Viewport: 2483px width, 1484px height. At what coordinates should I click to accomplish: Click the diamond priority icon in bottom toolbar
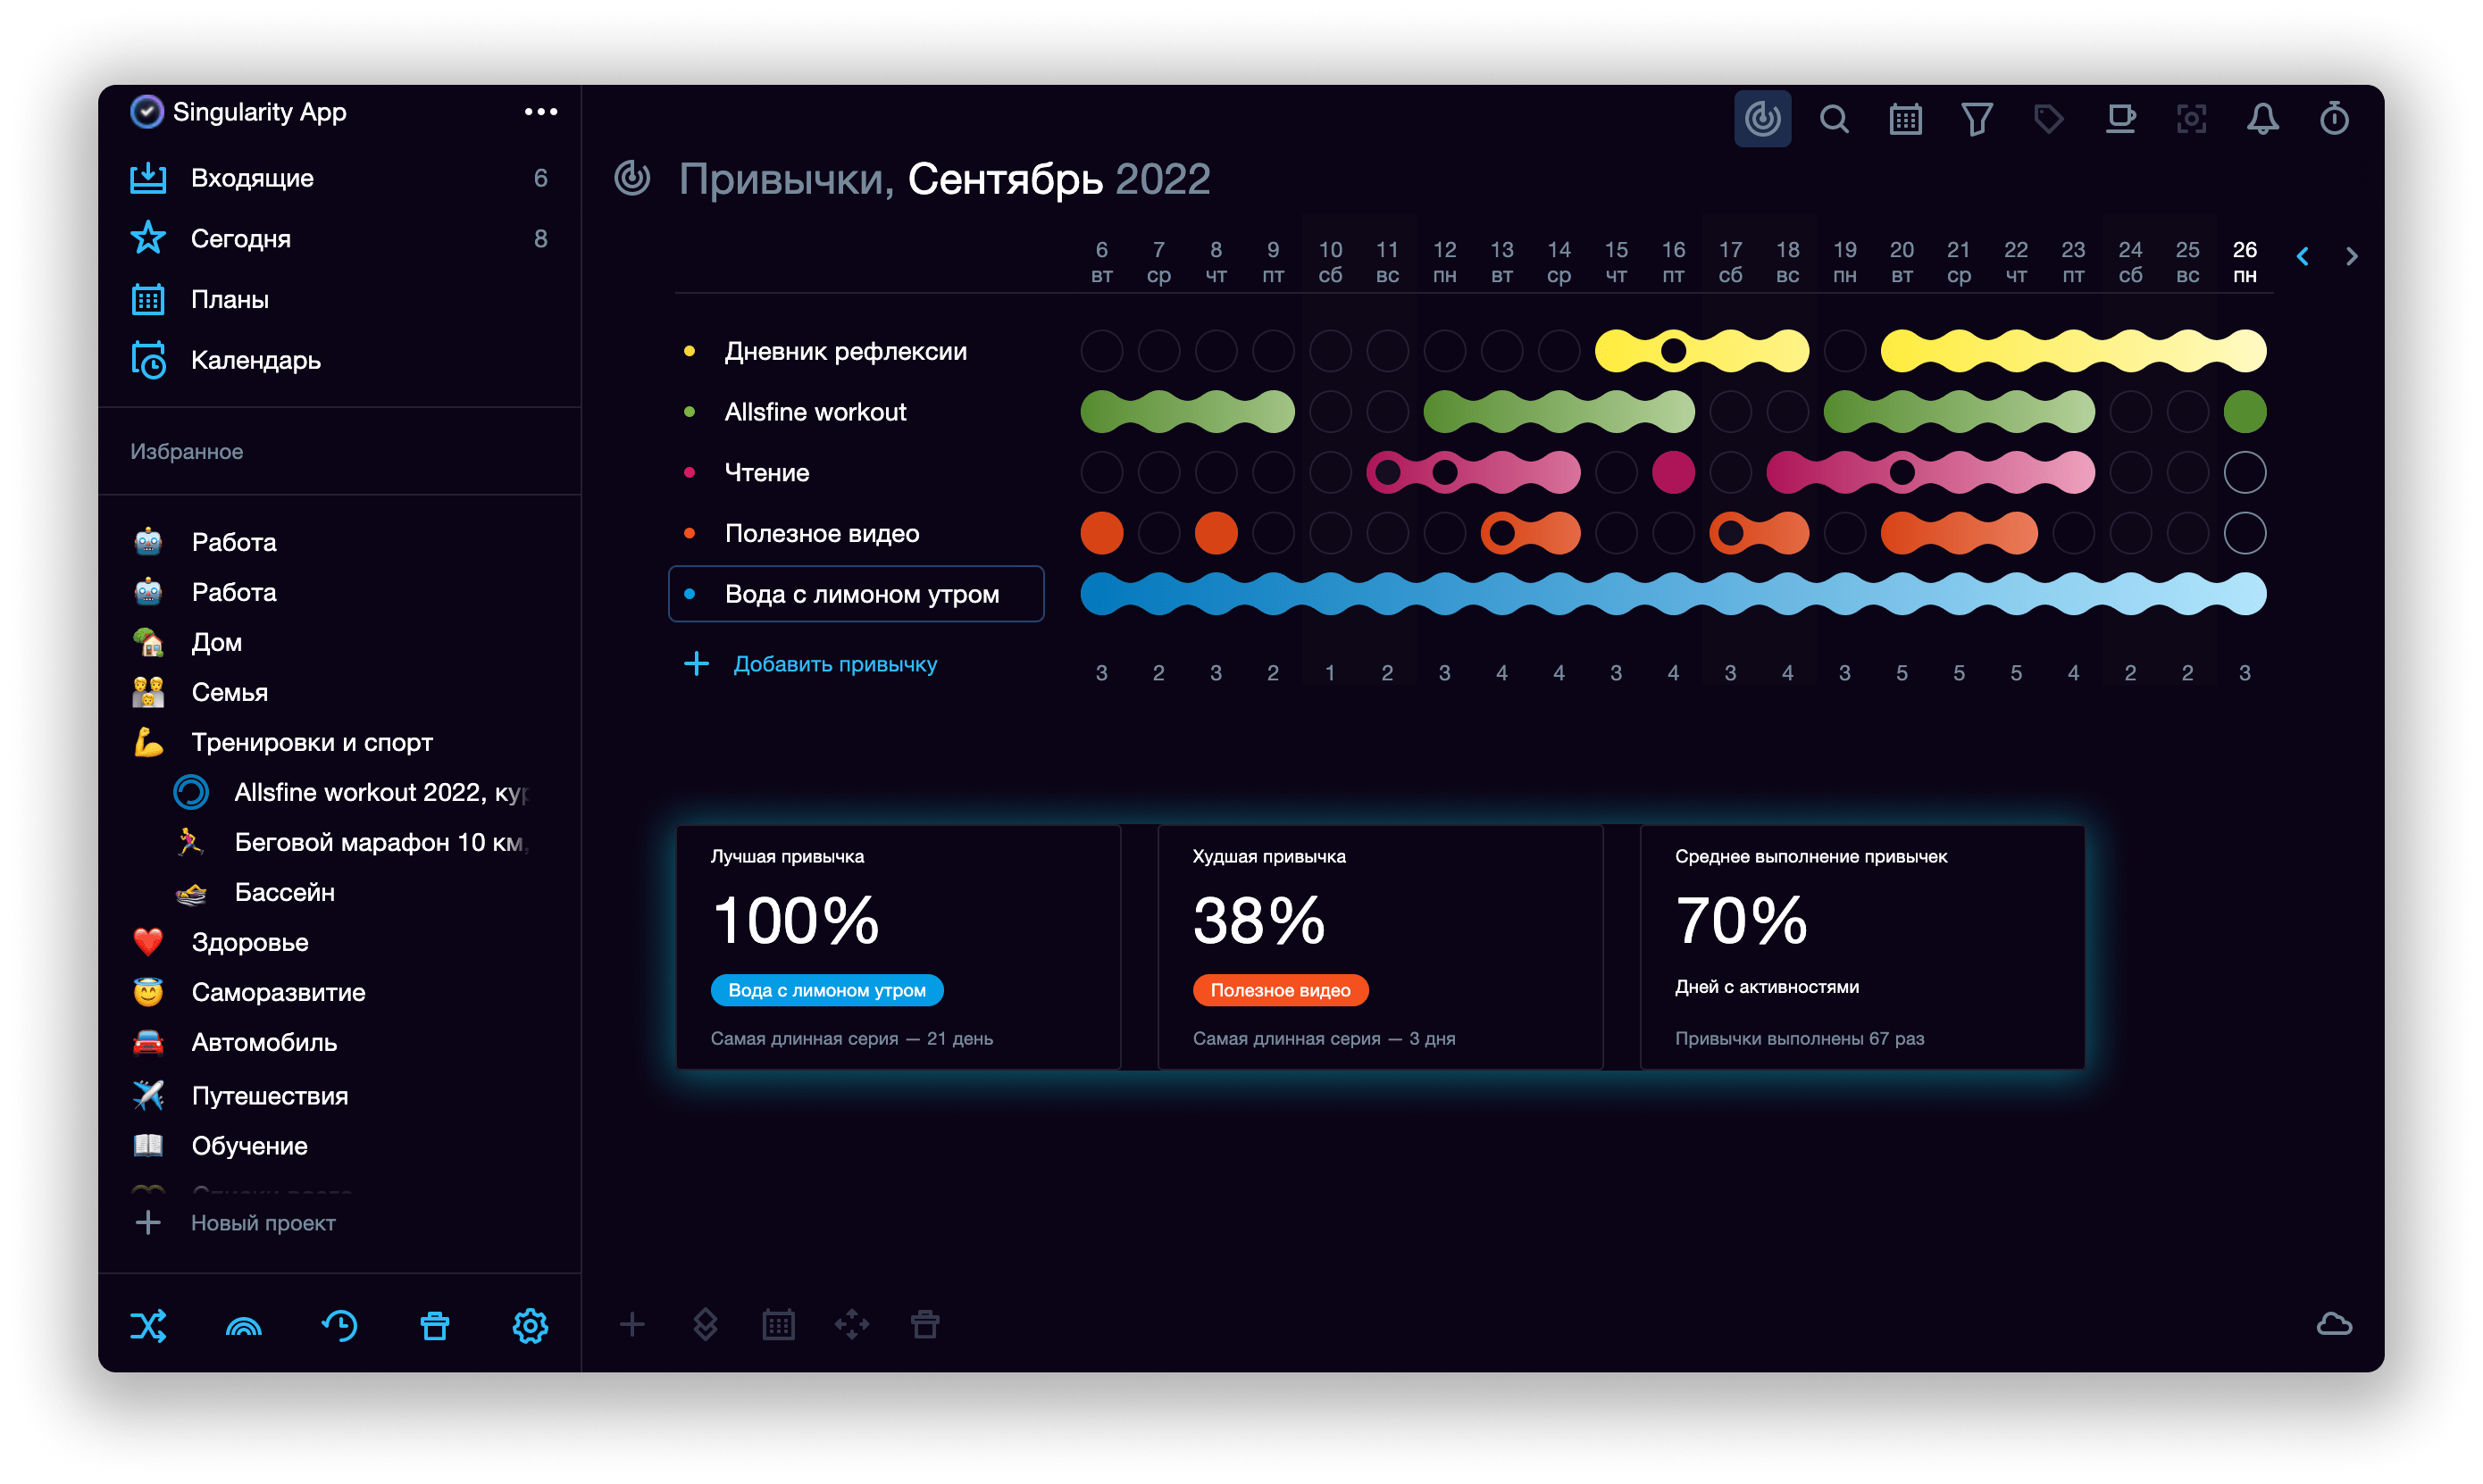[x=705, y=1325]
